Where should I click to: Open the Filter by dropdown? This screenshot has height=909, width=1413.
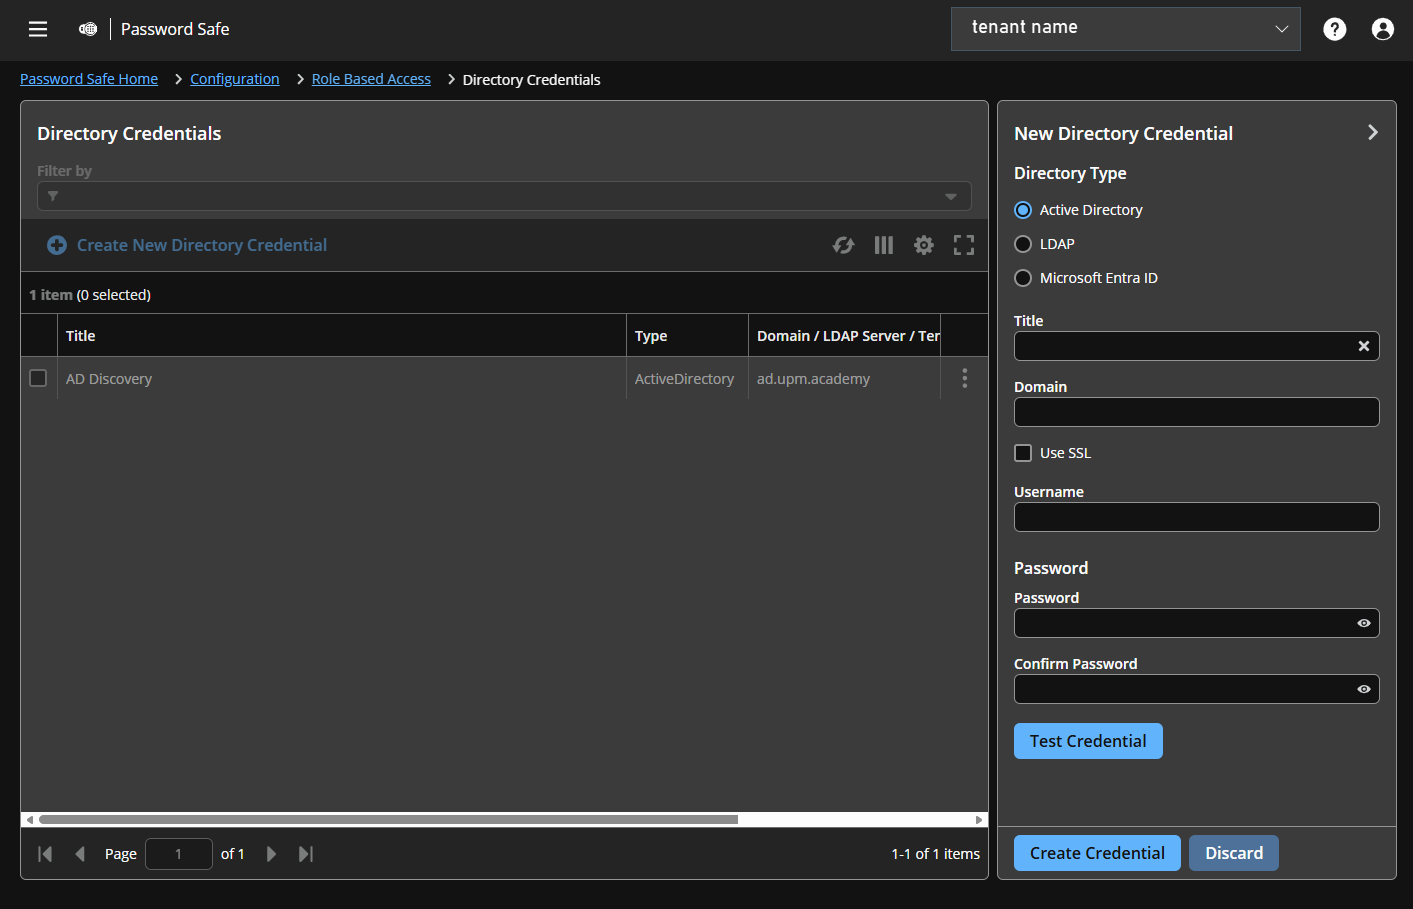[x=949, y=196]
